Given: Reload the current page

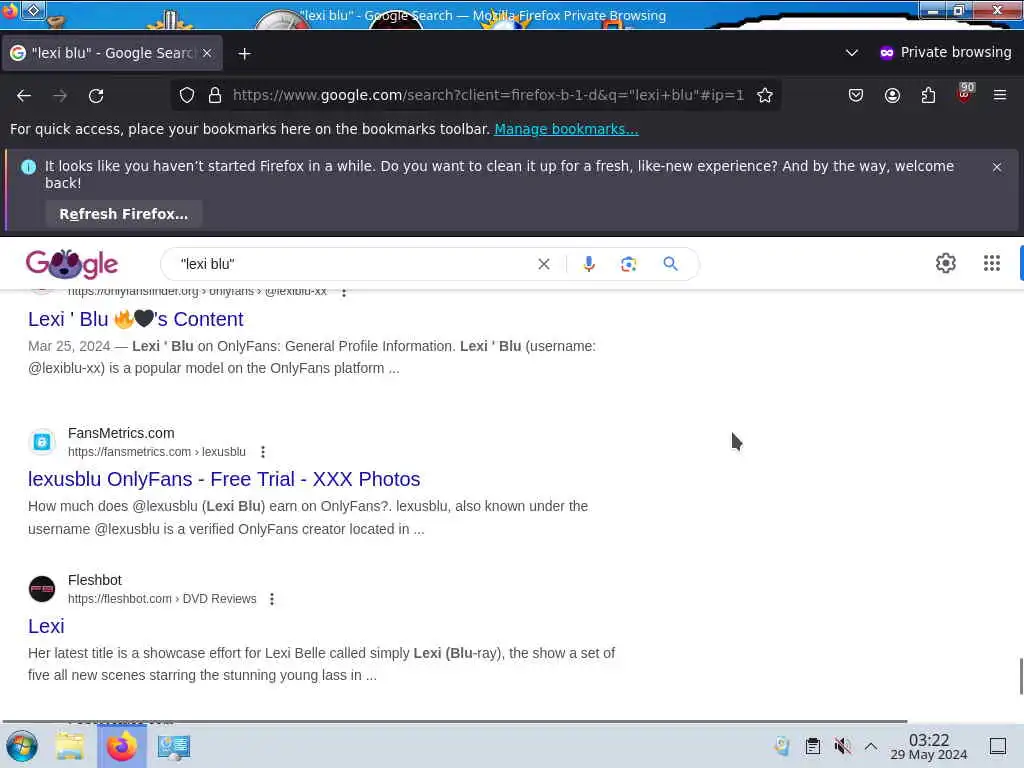Looking at the screenshot, I should (x=96, y=95).
